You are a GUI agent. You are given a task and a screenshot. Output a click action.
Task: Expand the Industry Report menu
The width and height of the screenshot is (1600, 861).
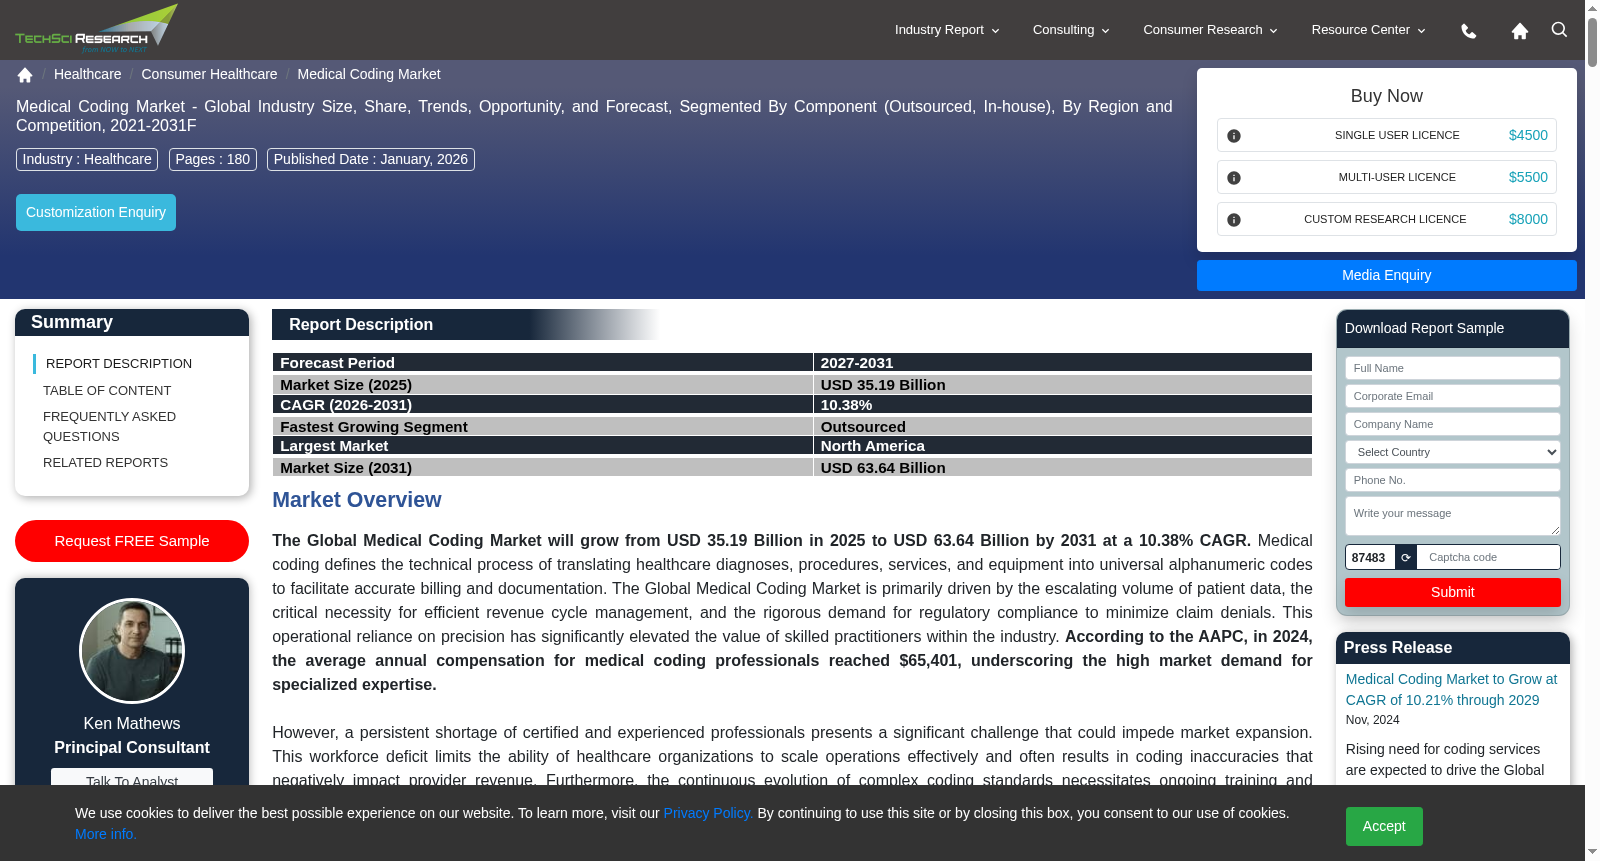click(x=947, y=30)
